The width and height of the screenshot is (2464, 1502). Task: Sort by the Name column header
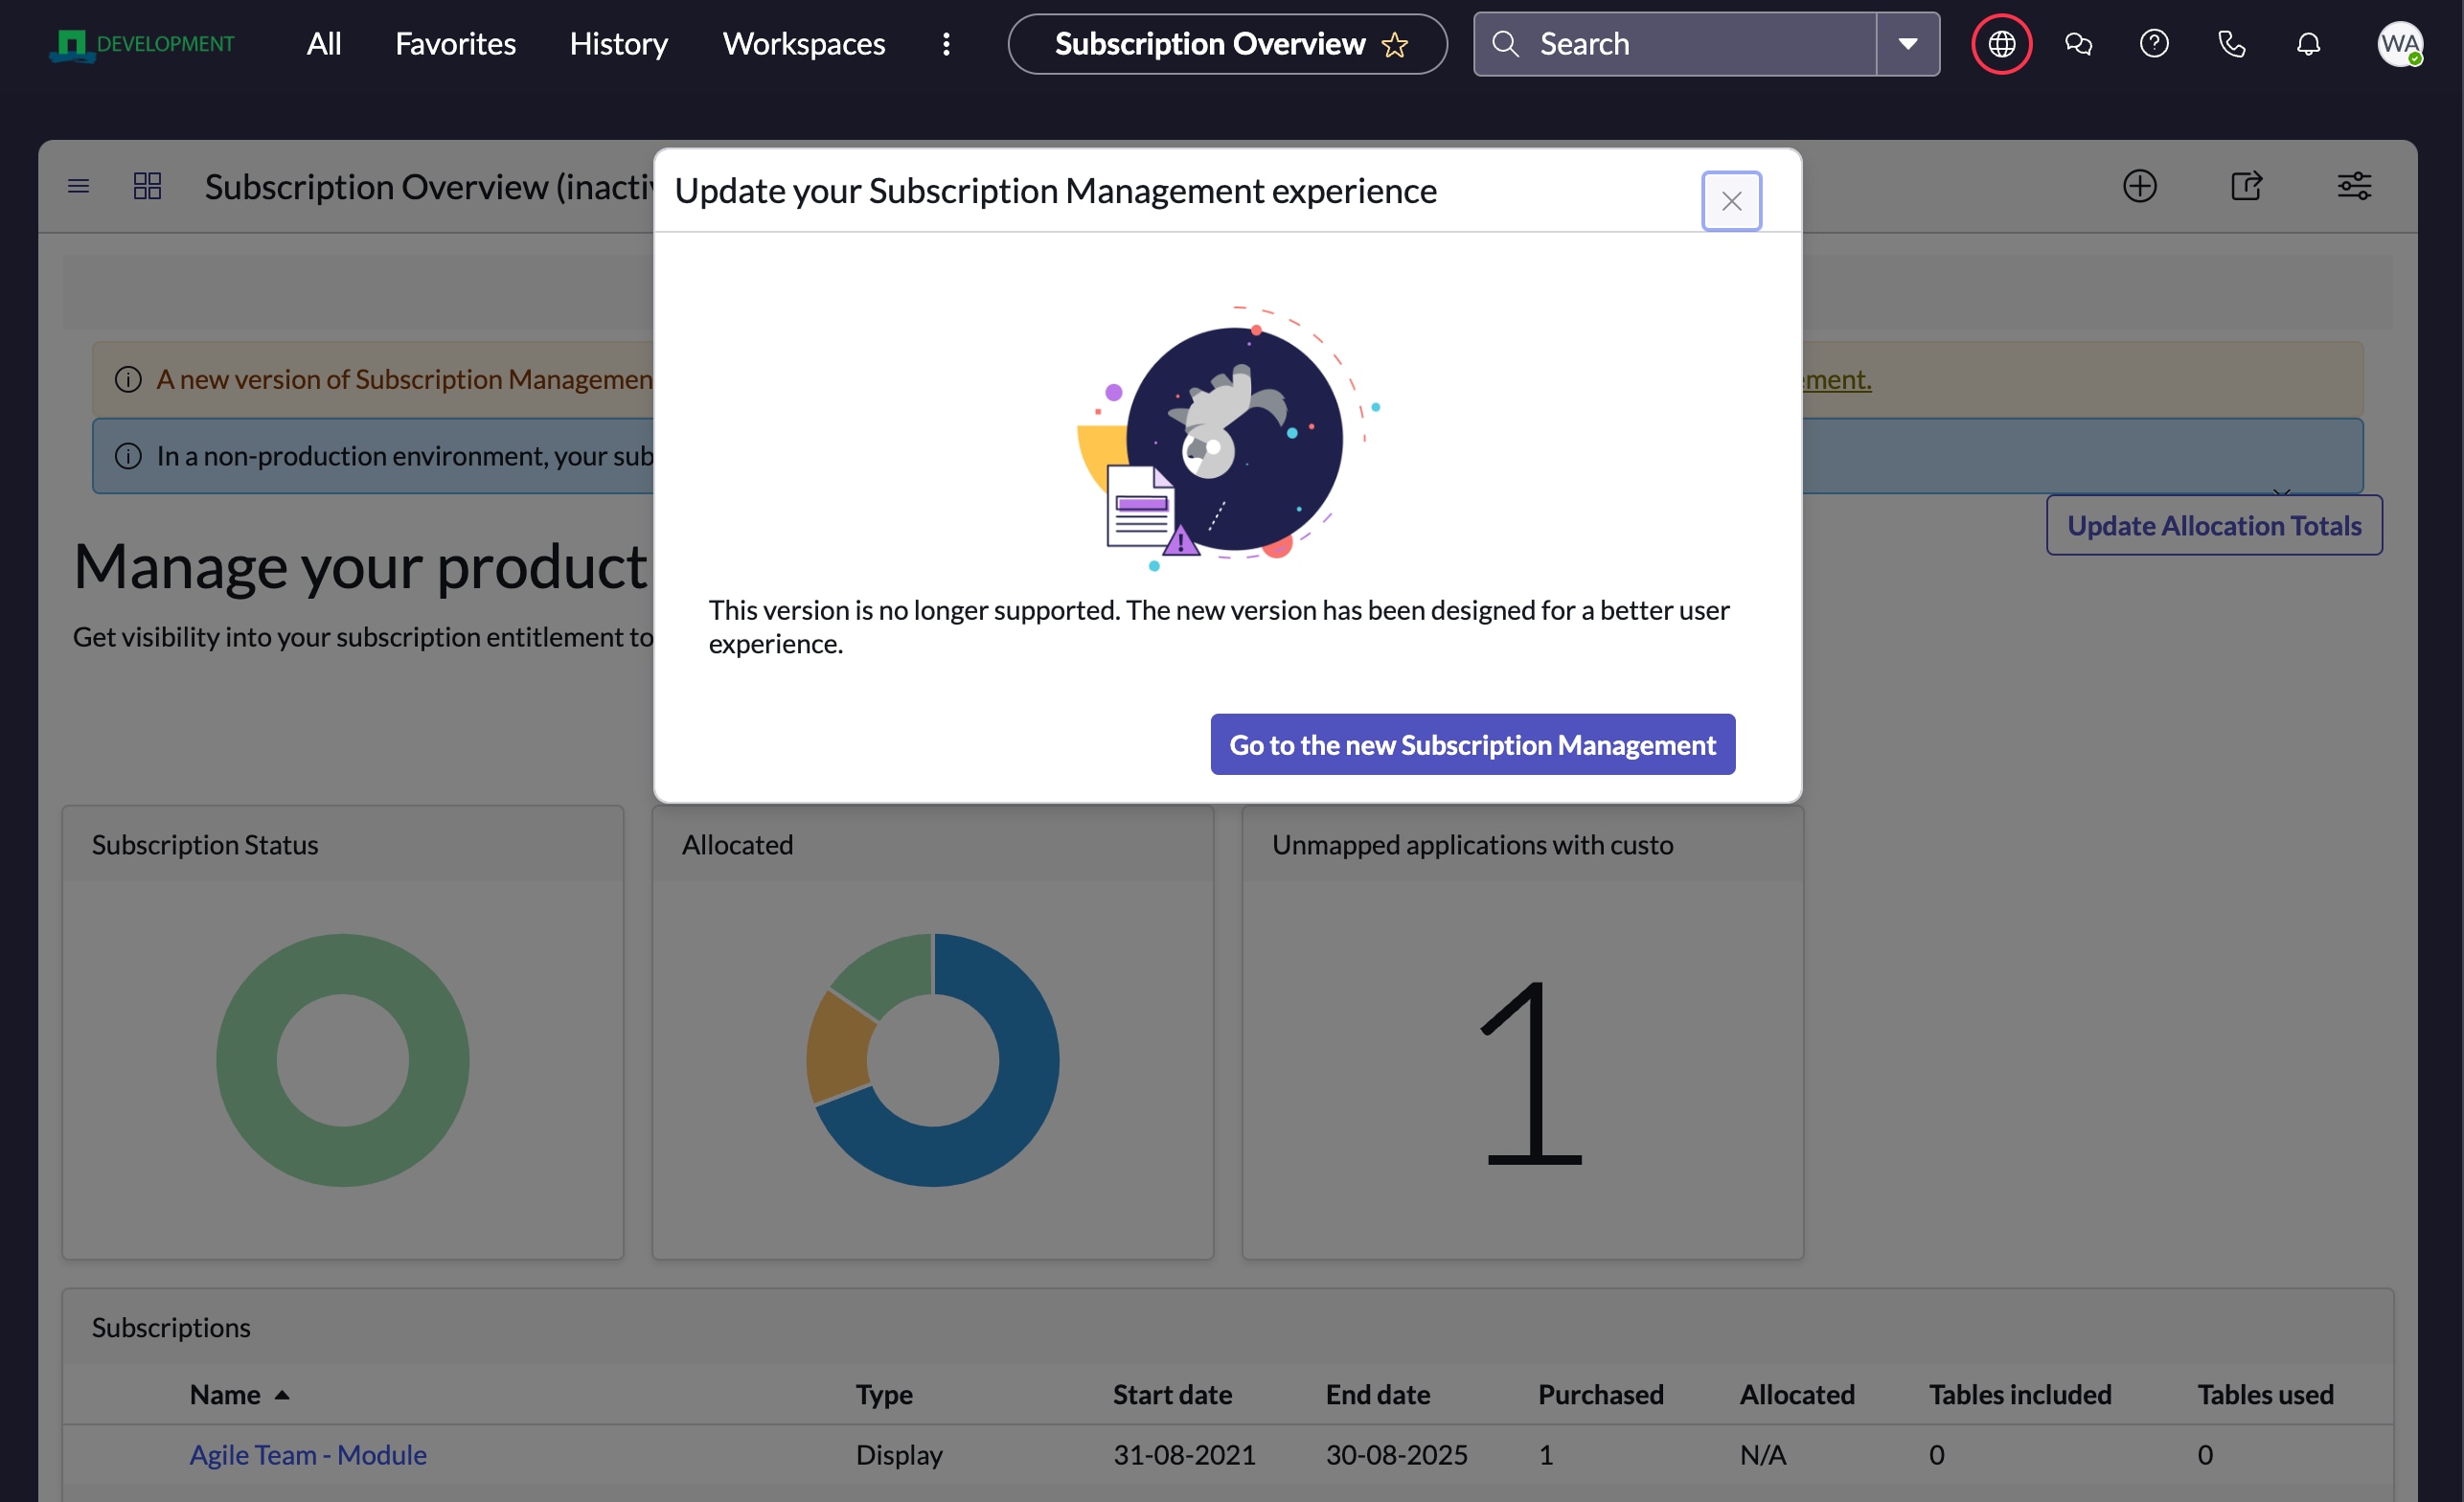point(225,1394)
